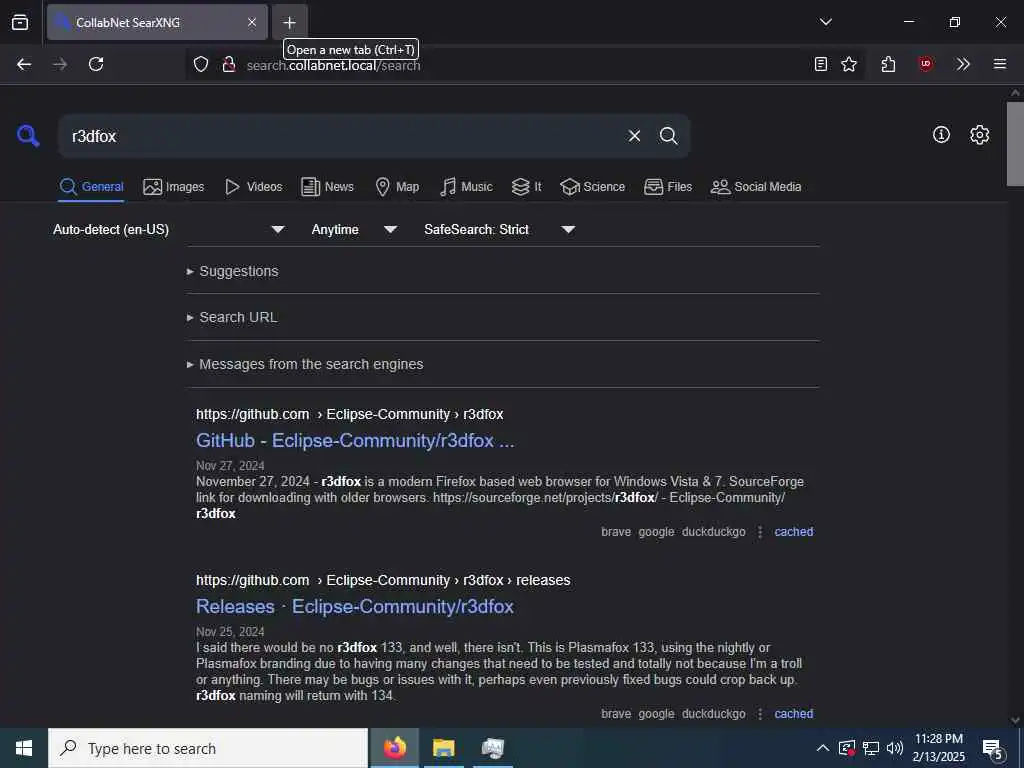This screenshot has width=1024, height=768.
Task: Open the volume control tray icon
Action: [895, 748]
